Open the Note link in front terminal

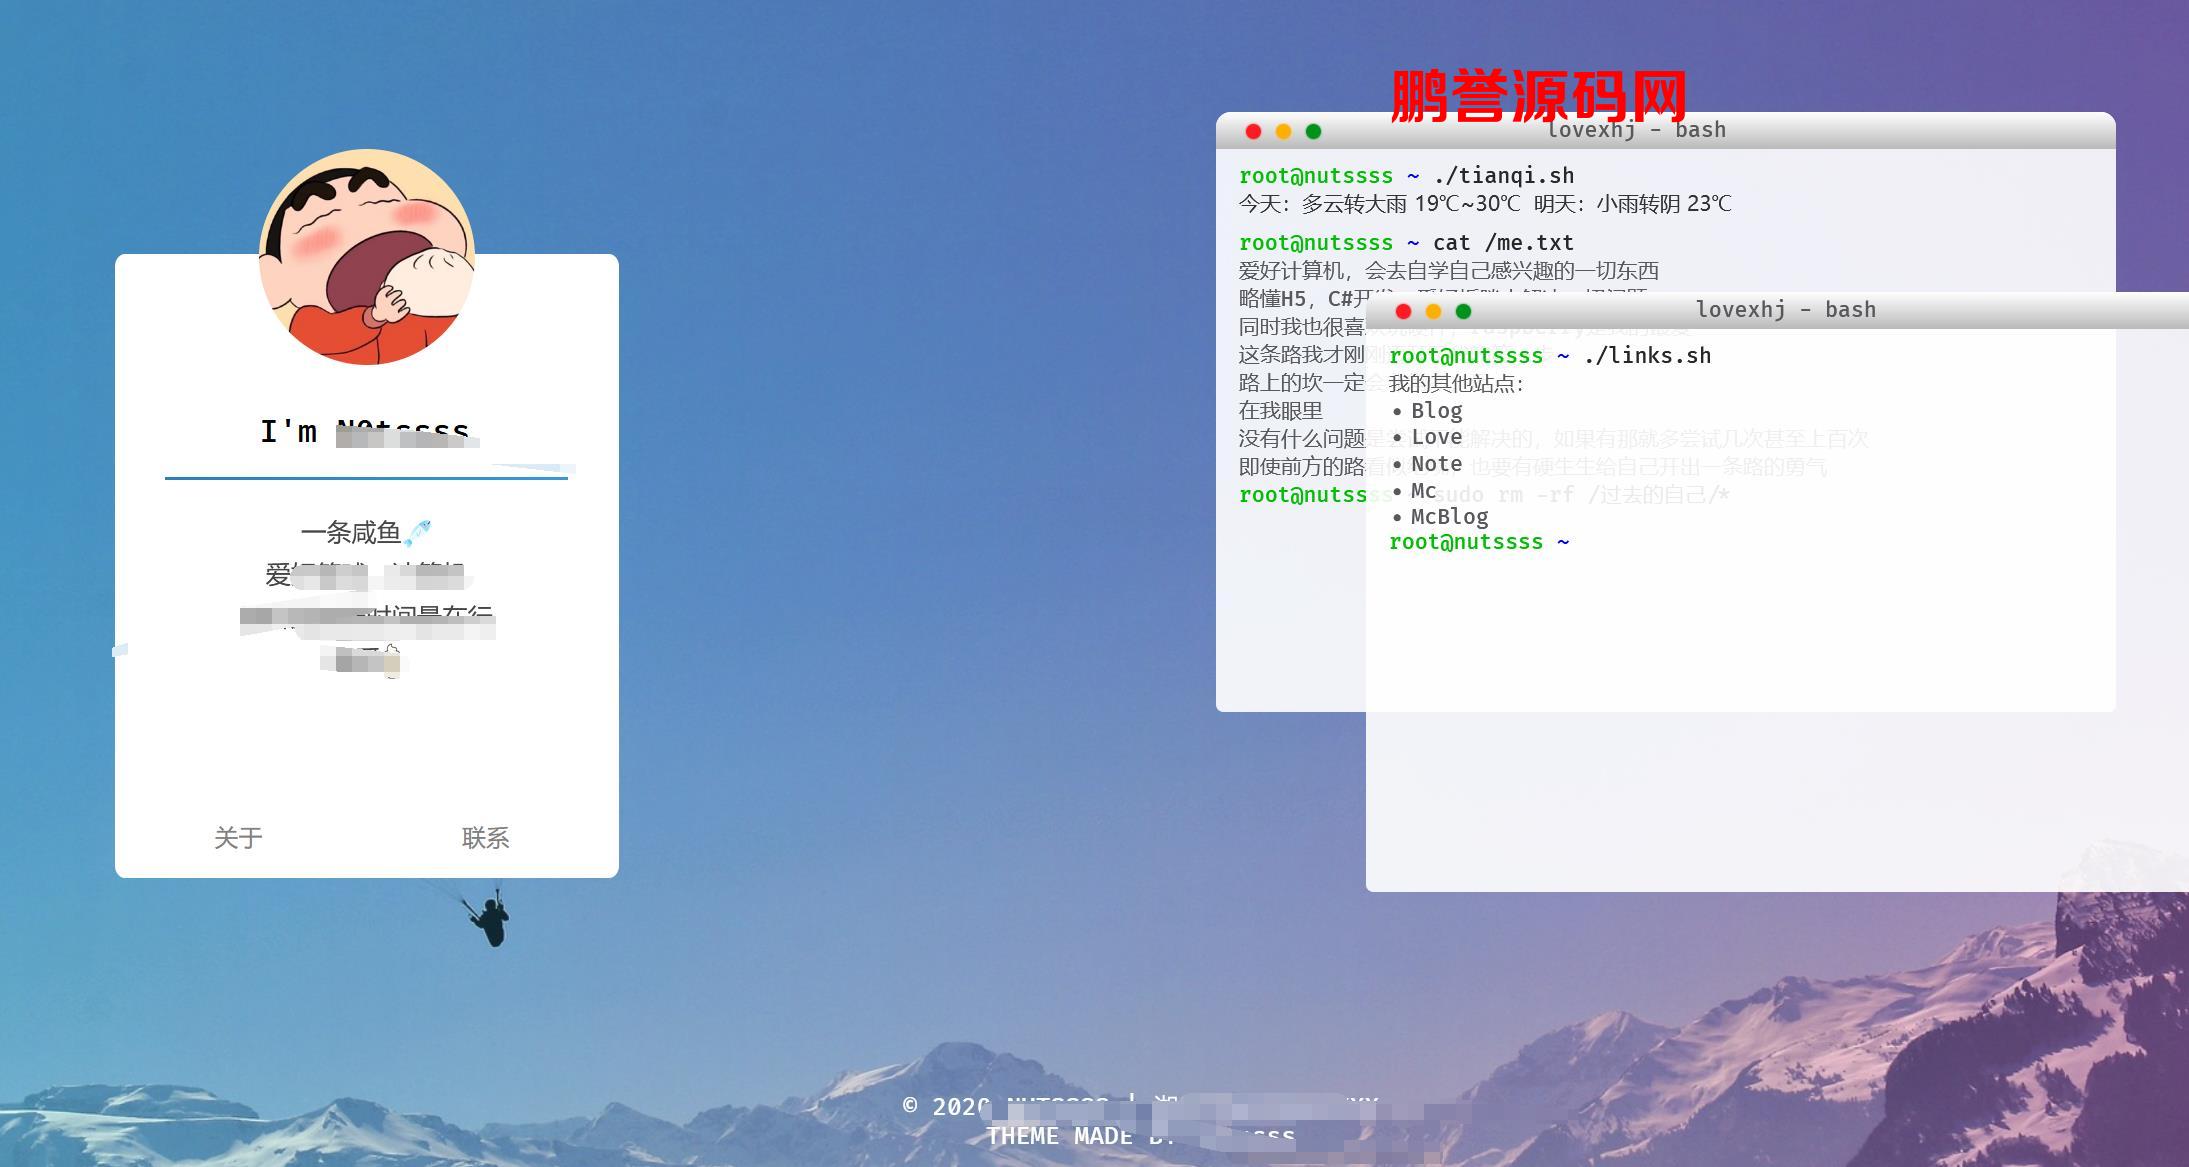tap(1437, 464)
